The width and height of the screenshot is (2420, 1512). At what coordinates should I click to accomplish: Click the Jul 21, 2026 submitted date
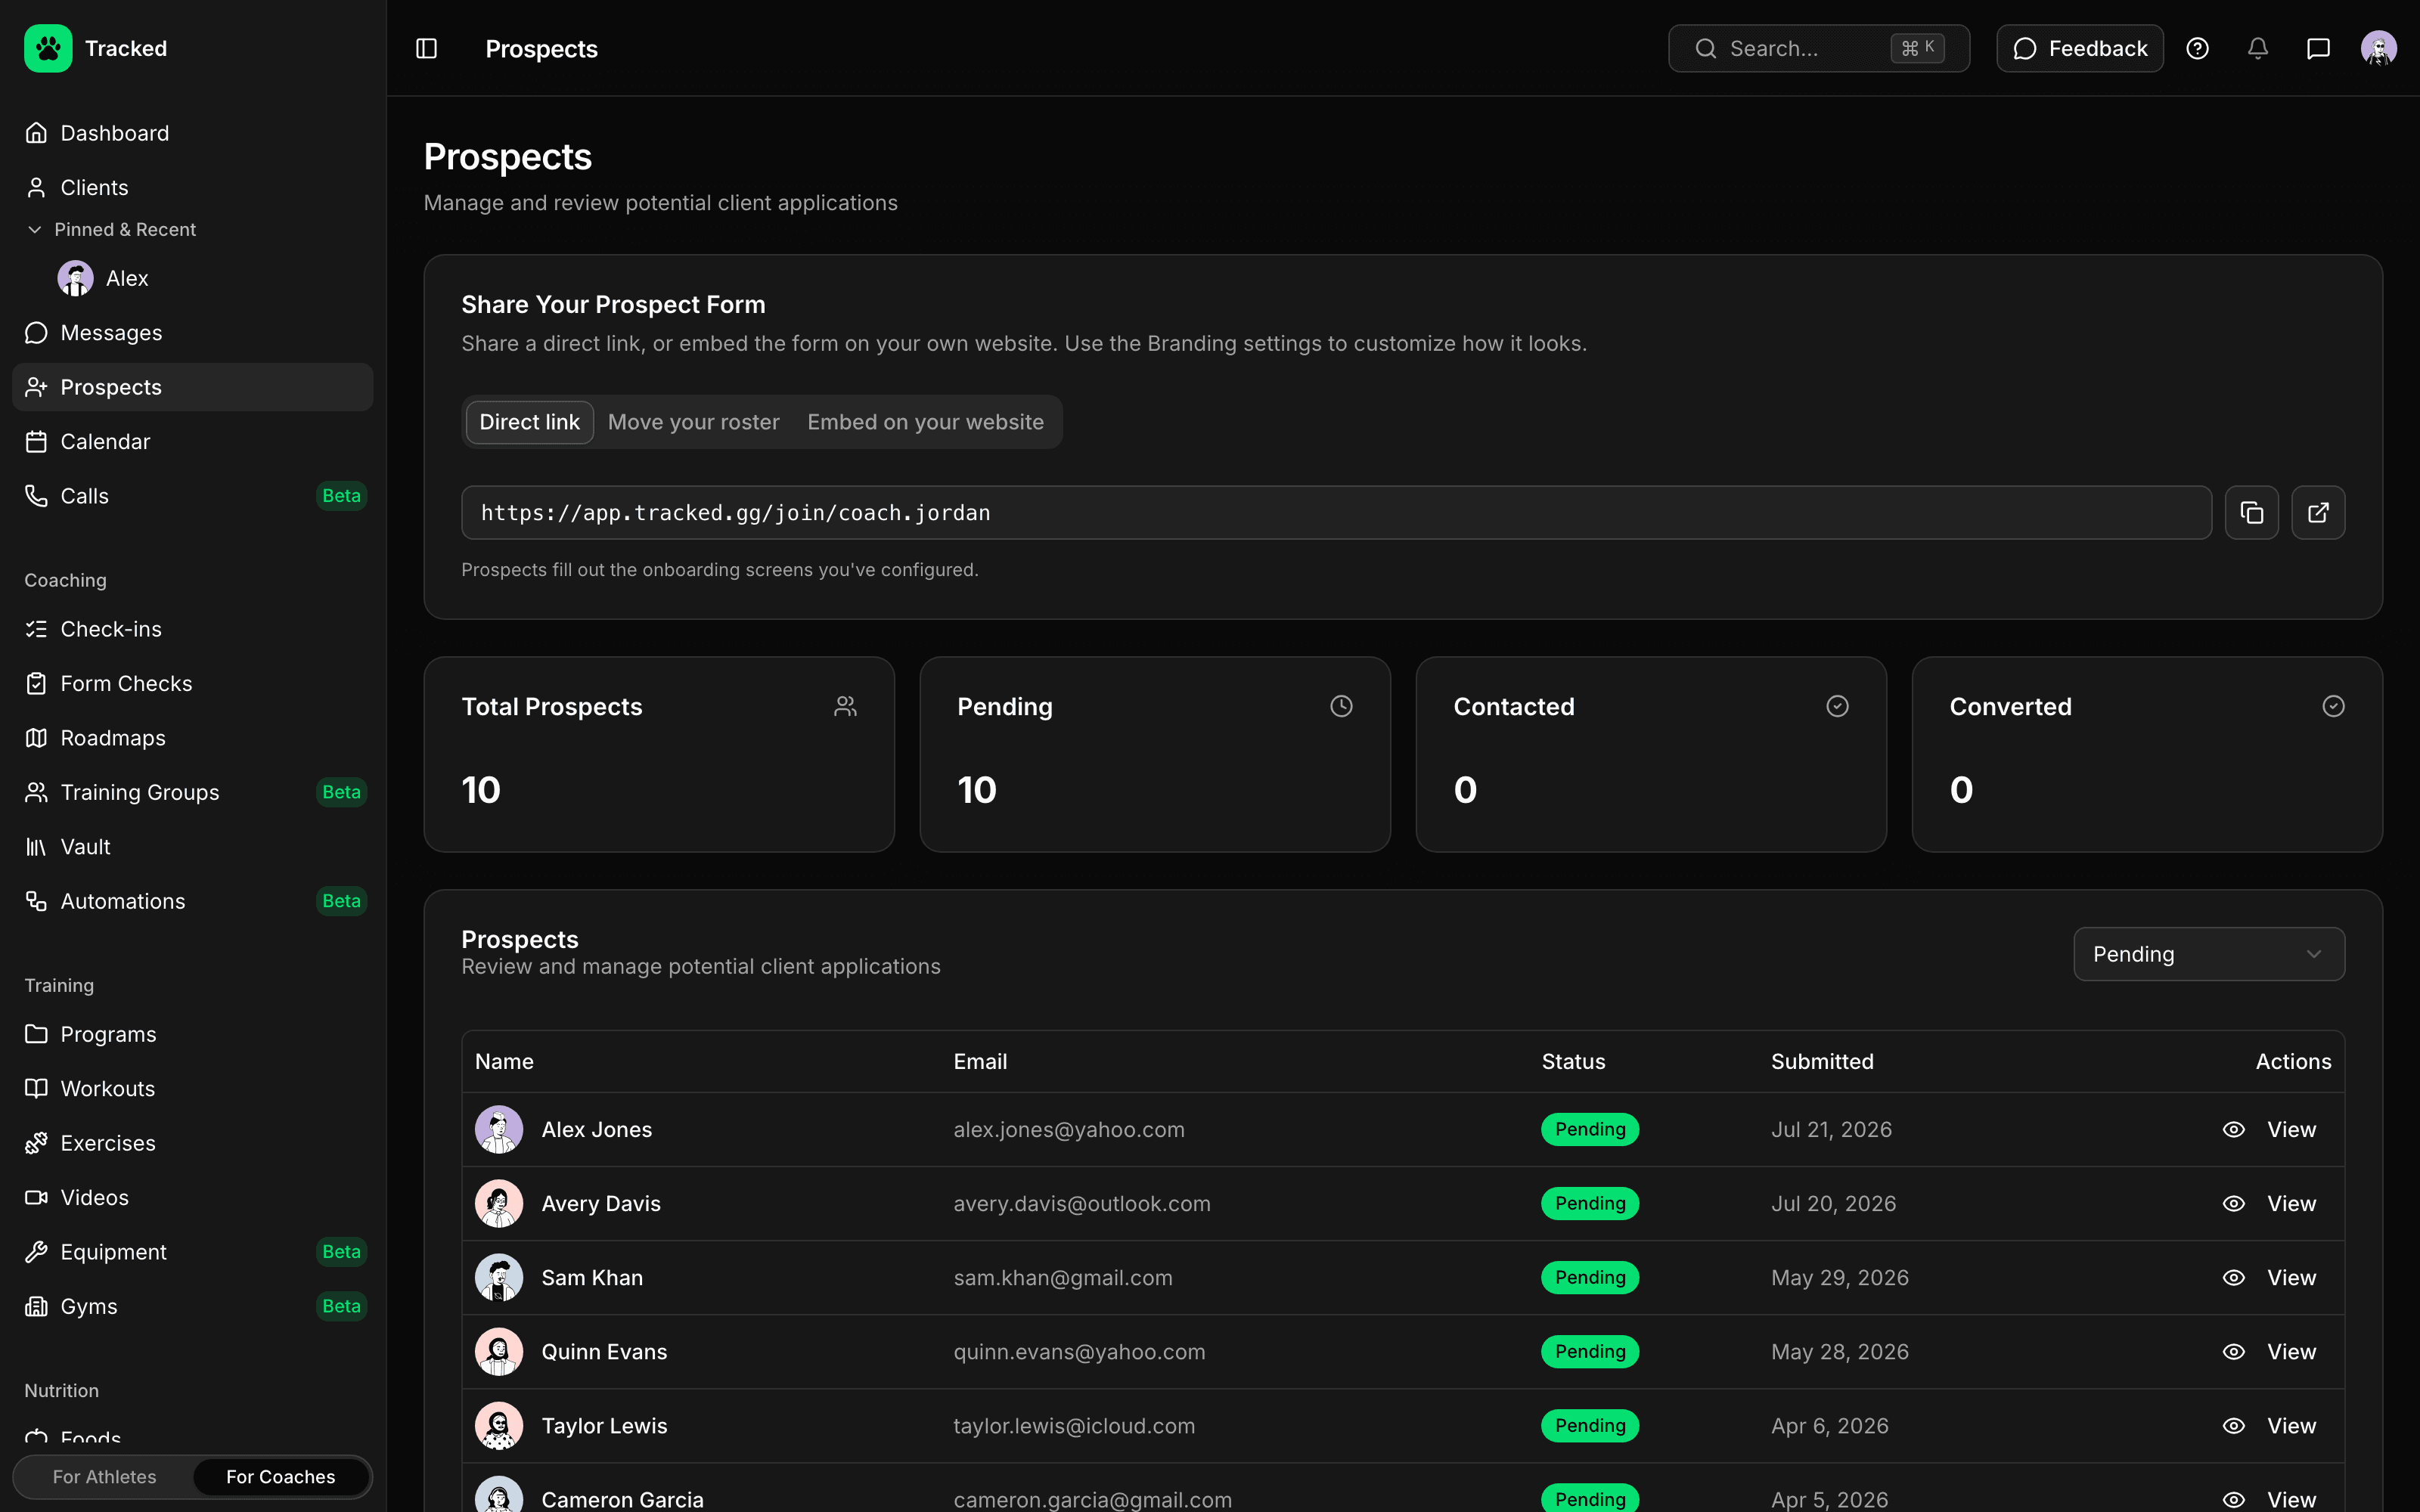1831,1130
